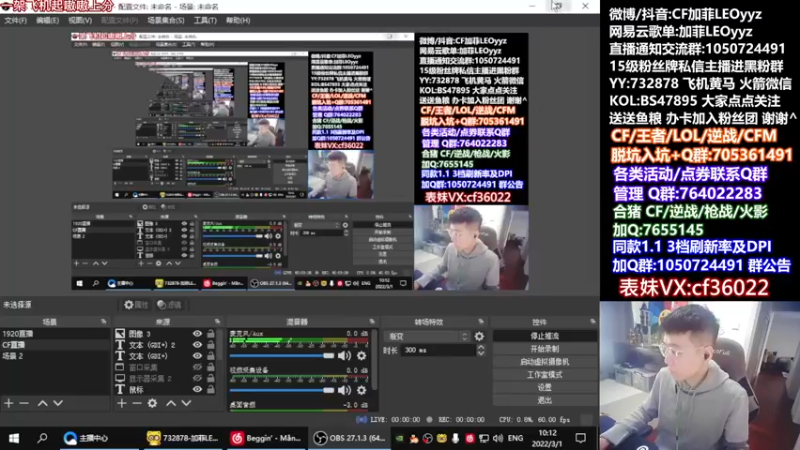The width and height of the screenshot is (800, 450).
Task: Click 停止推流 button
Action: pos(544,336)
